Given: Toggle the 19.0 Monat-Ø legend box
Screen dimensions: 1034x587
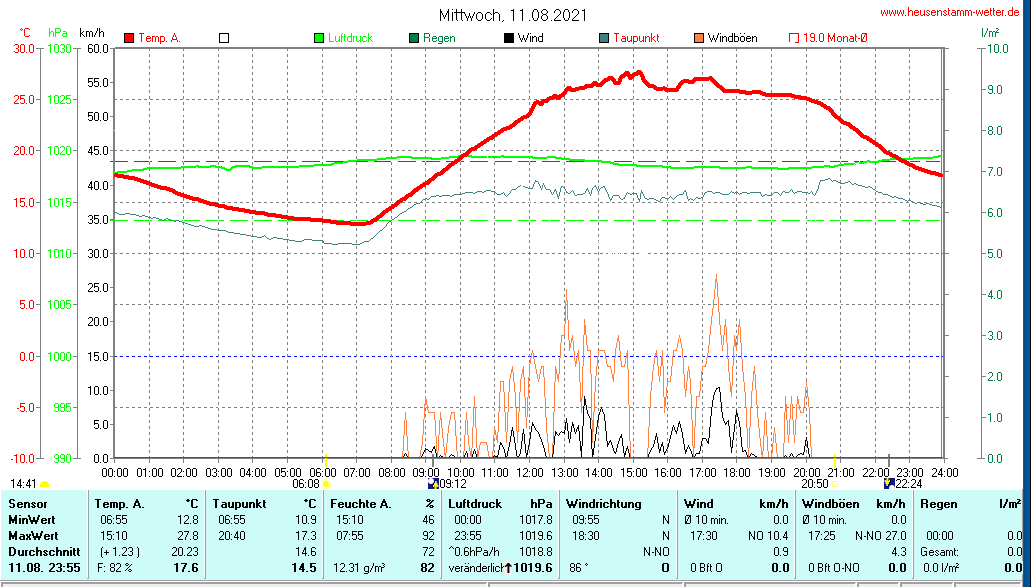Looking at the screenshot, I should [x=795, y=38].
